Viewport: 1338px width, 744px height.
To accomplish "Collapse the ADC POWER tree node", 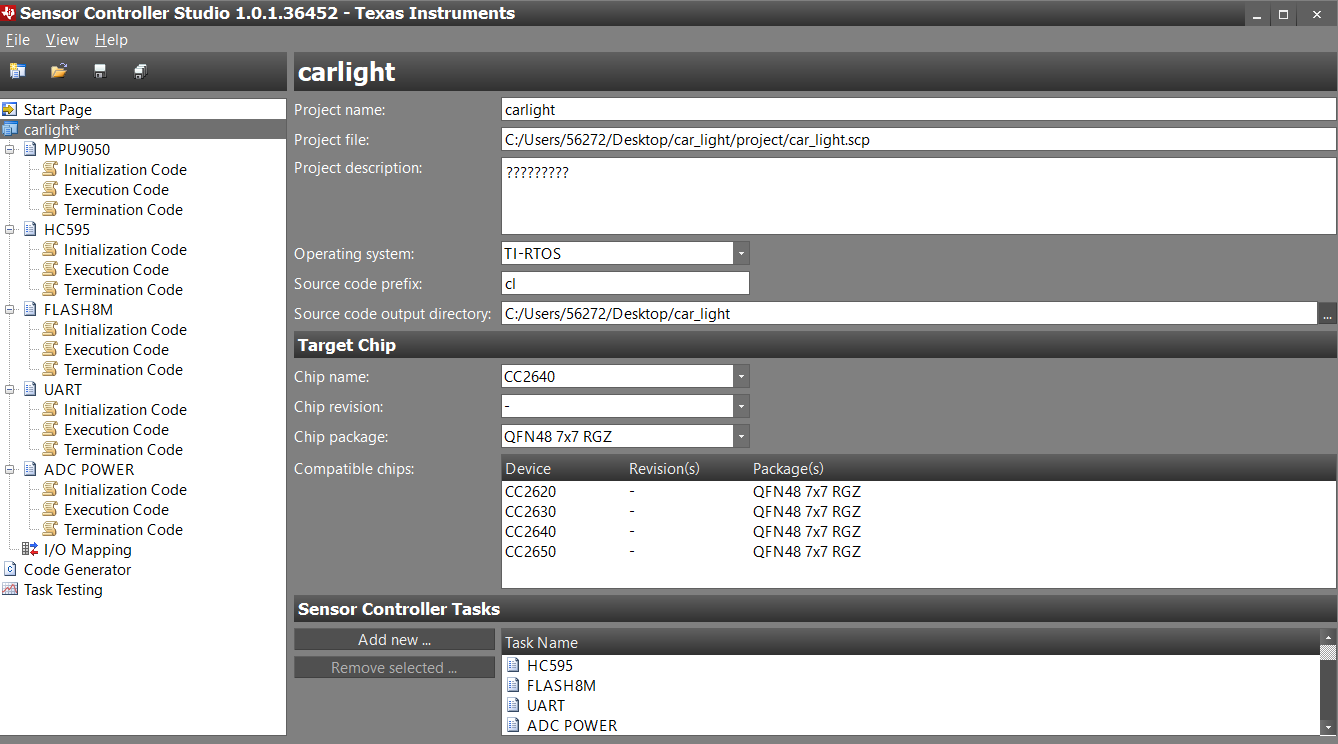I will (10, 469).
